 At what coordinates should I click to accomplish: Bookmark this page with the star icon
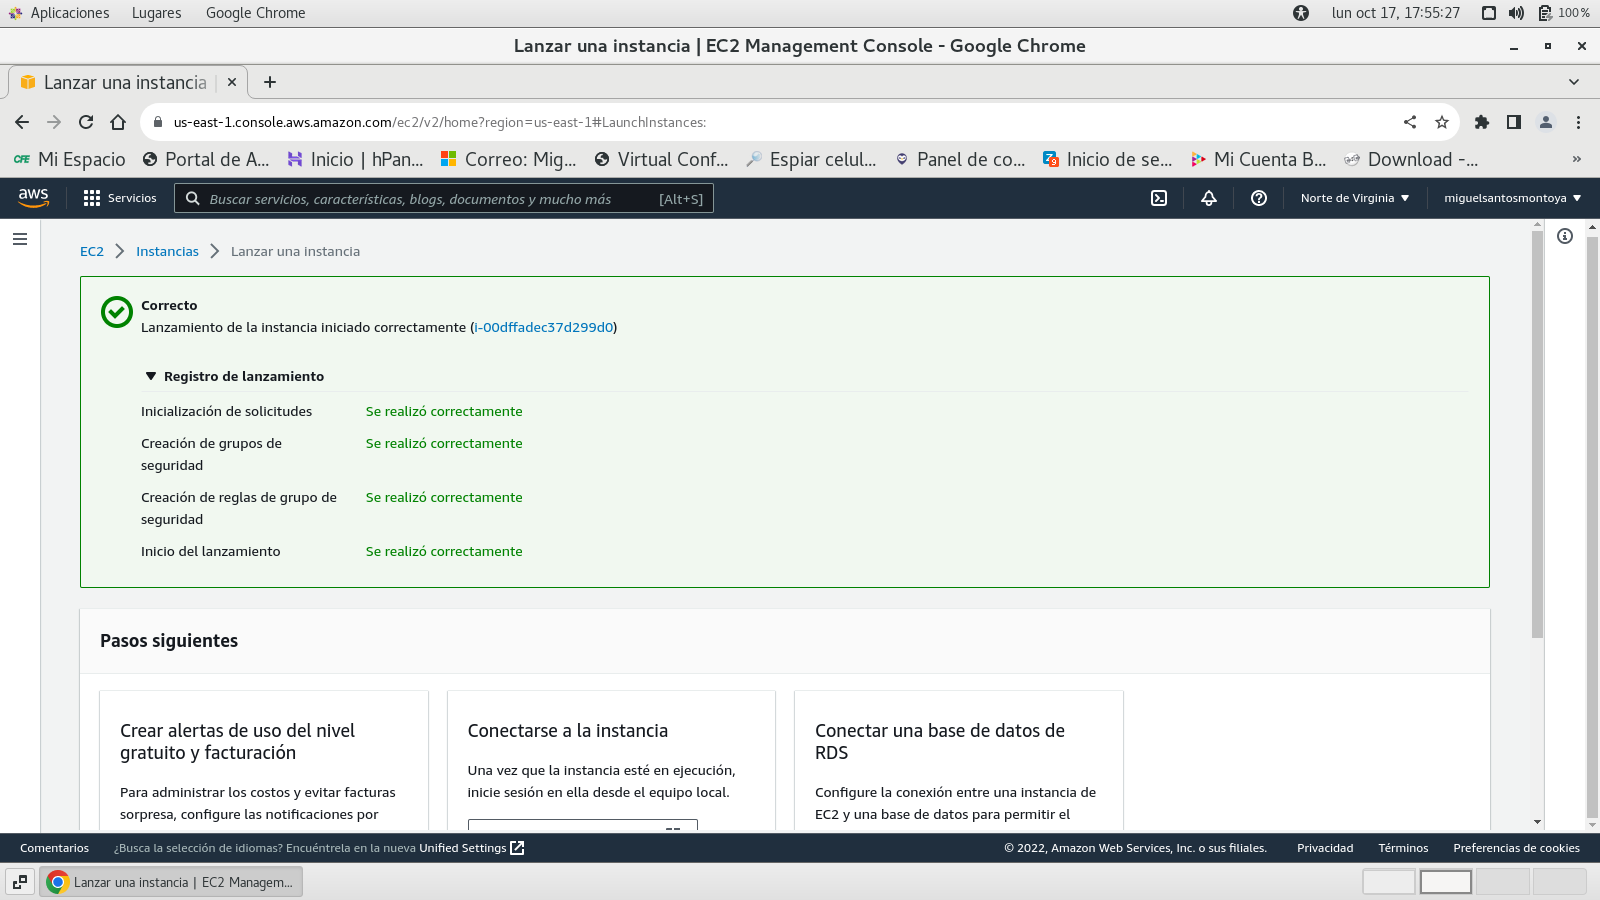click(1442, 122)
